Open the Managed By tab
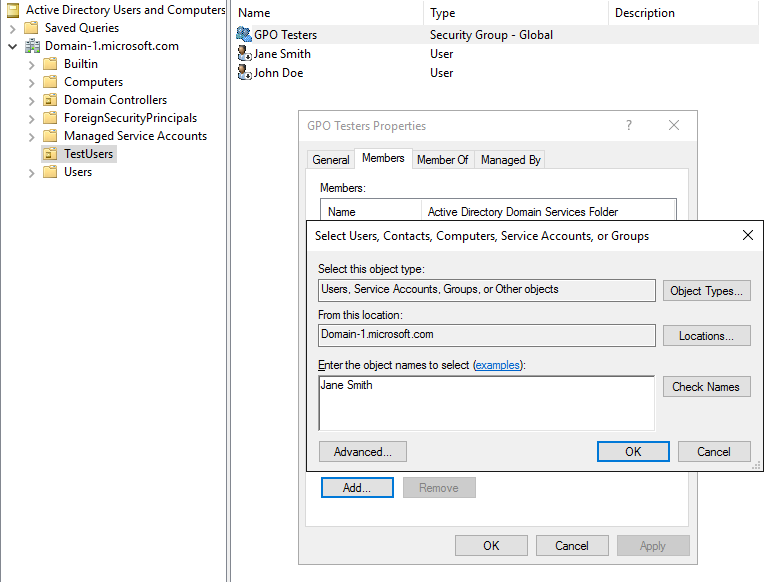Image resolution: width=779 pixels, height=582 pixels. coord(510,160)
